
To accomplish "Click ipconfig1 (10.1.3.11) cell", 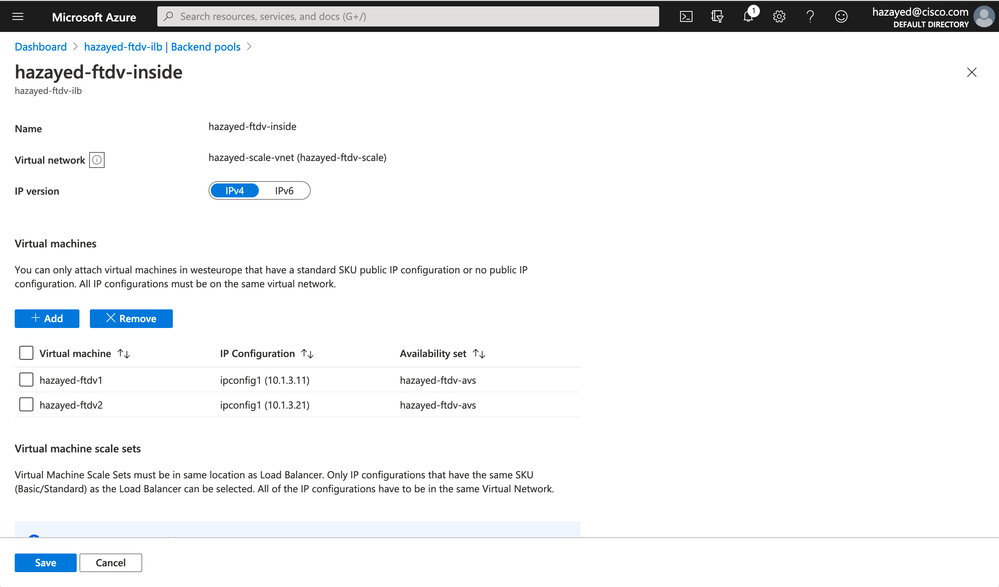I will [x=265, y=380].
